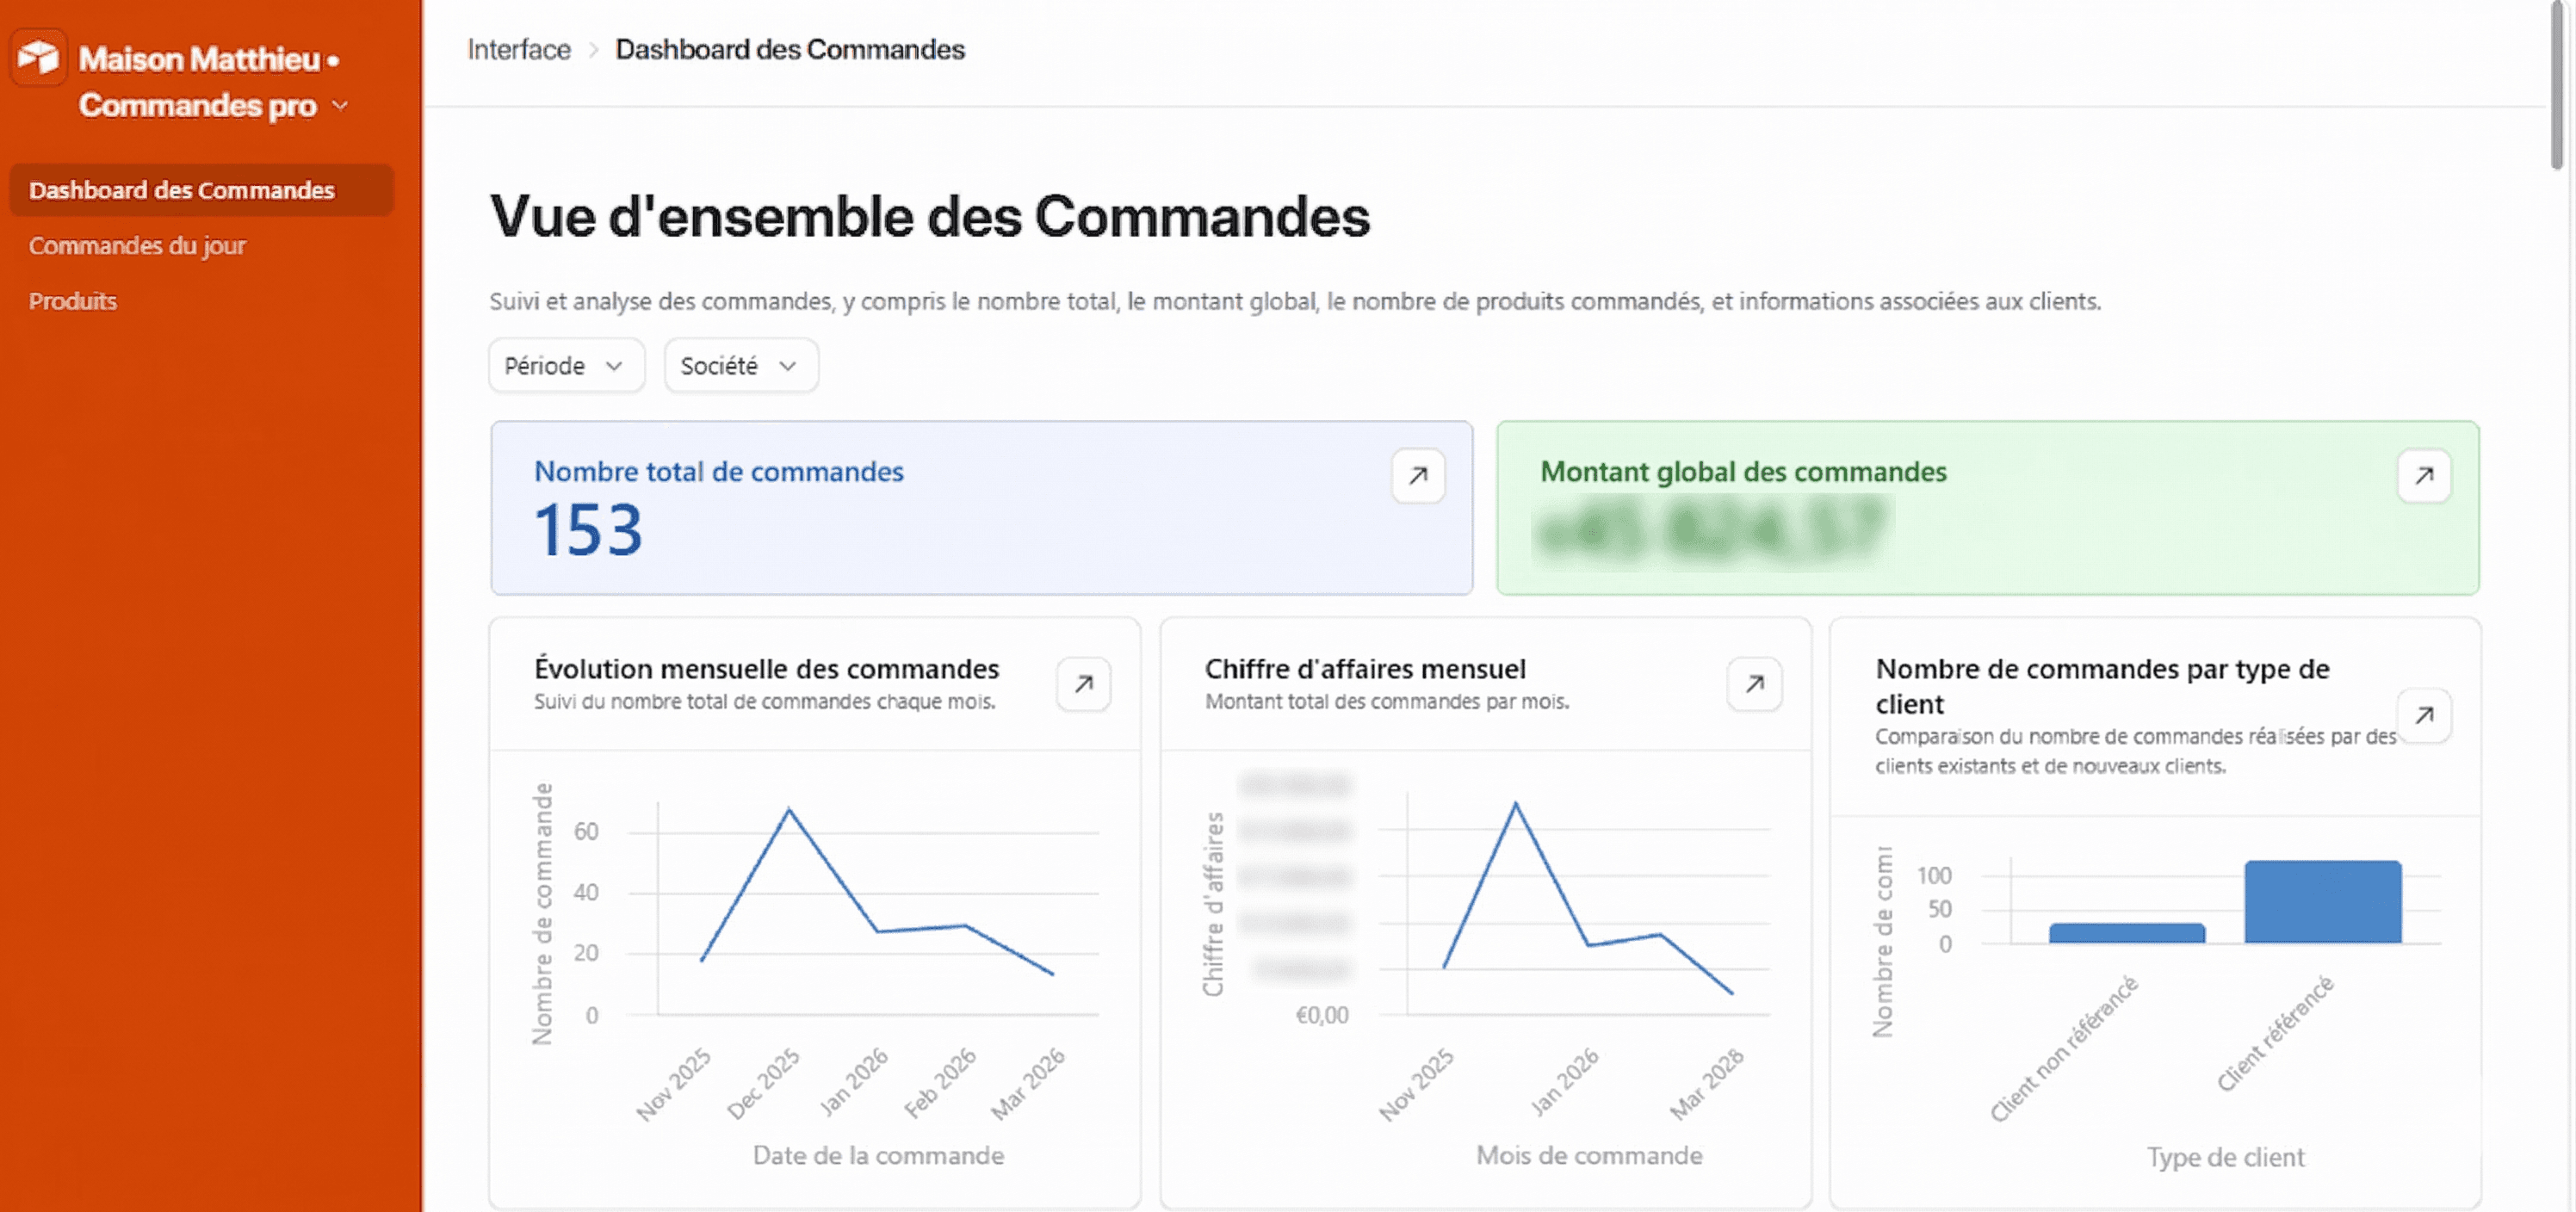
Task: Expand the Nombre total de commandes card
Action: [1417, 476]
